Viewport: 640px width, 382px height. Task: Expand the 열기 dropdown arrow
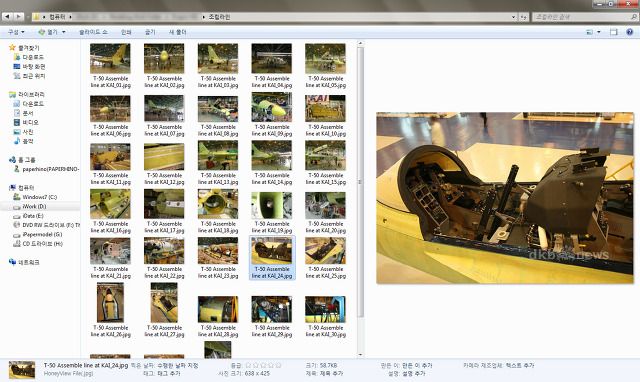[x=64, y=32]
